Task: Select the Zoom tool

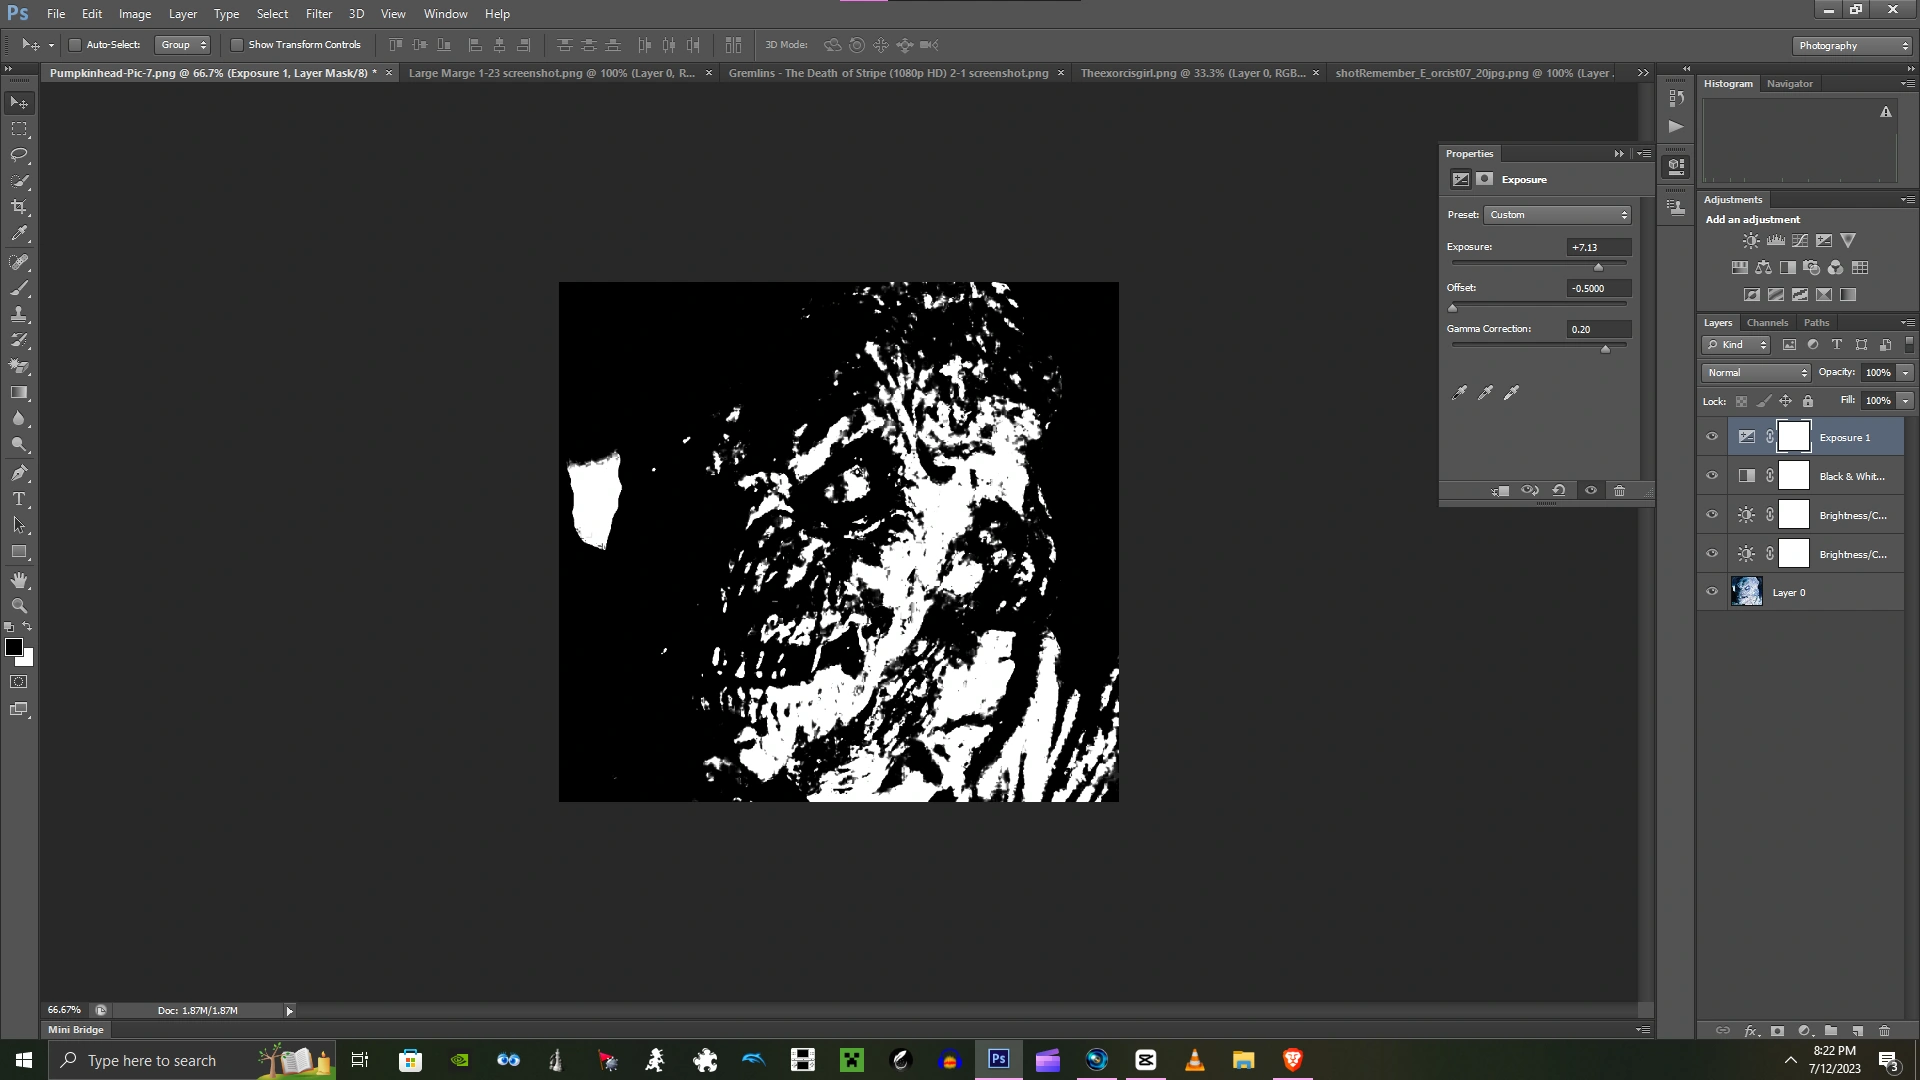Action: click(x=19, y=606)
